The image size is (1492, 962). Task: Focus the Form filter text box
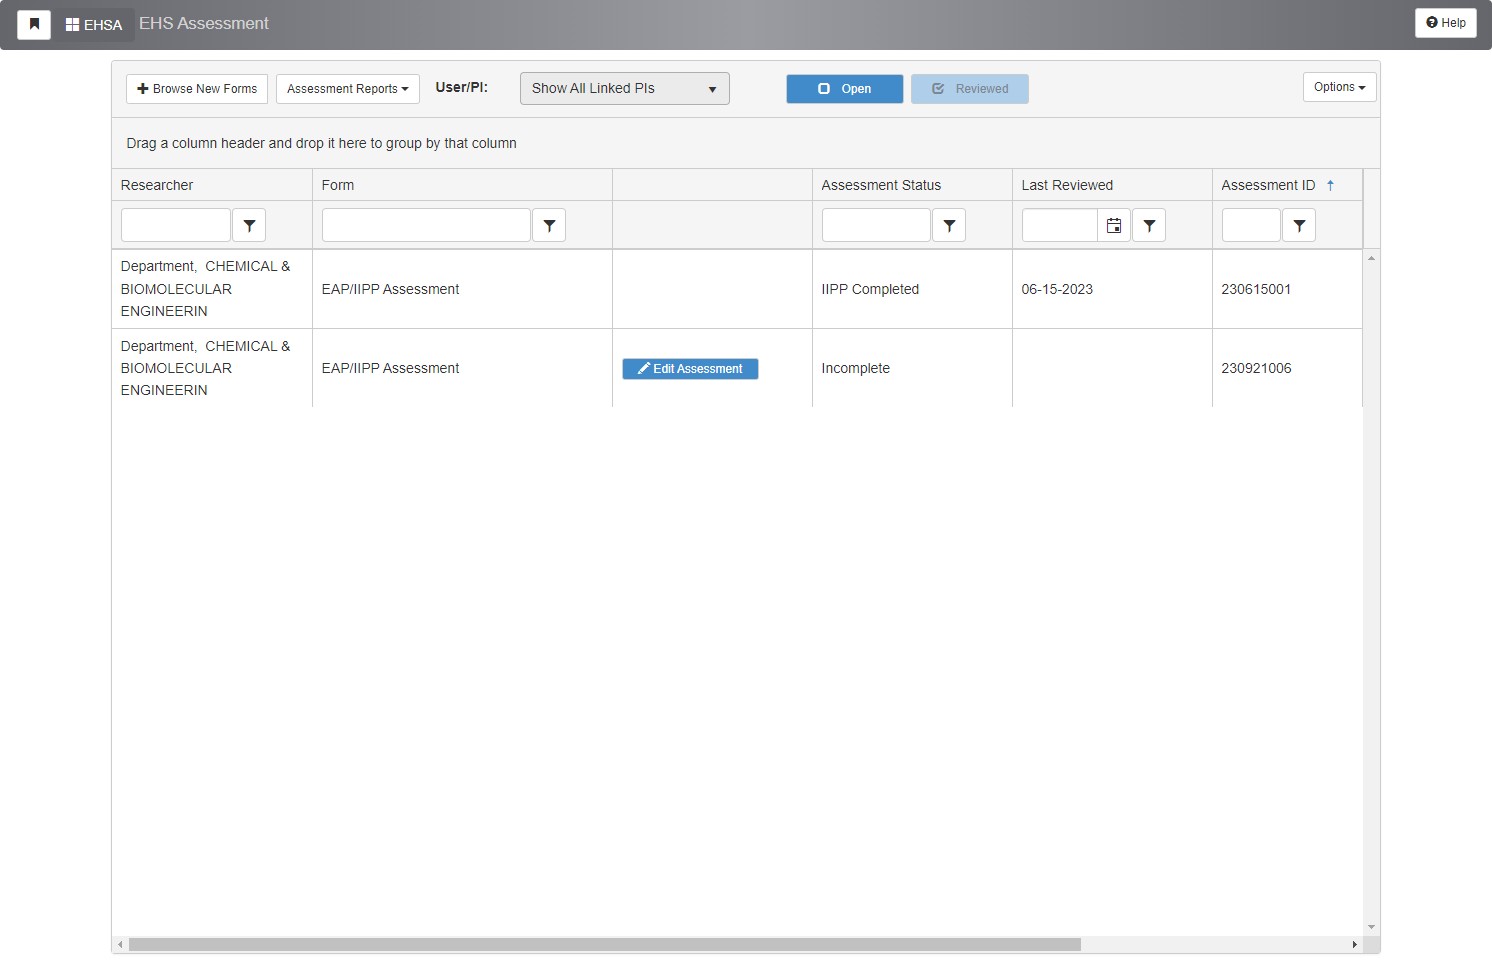[x=426, y=226]
